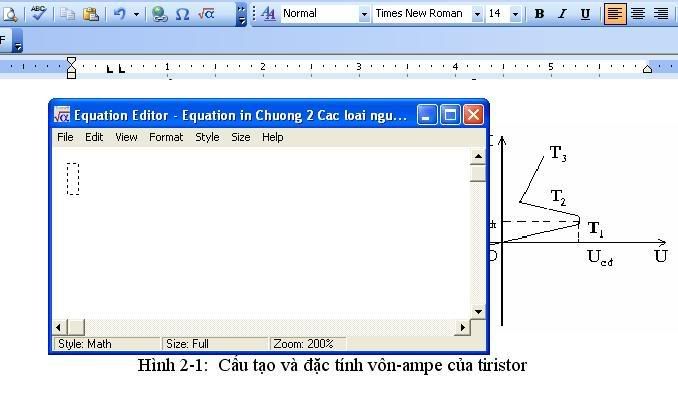Open the Style menu in Equation Editor

(x=207, y=137)
